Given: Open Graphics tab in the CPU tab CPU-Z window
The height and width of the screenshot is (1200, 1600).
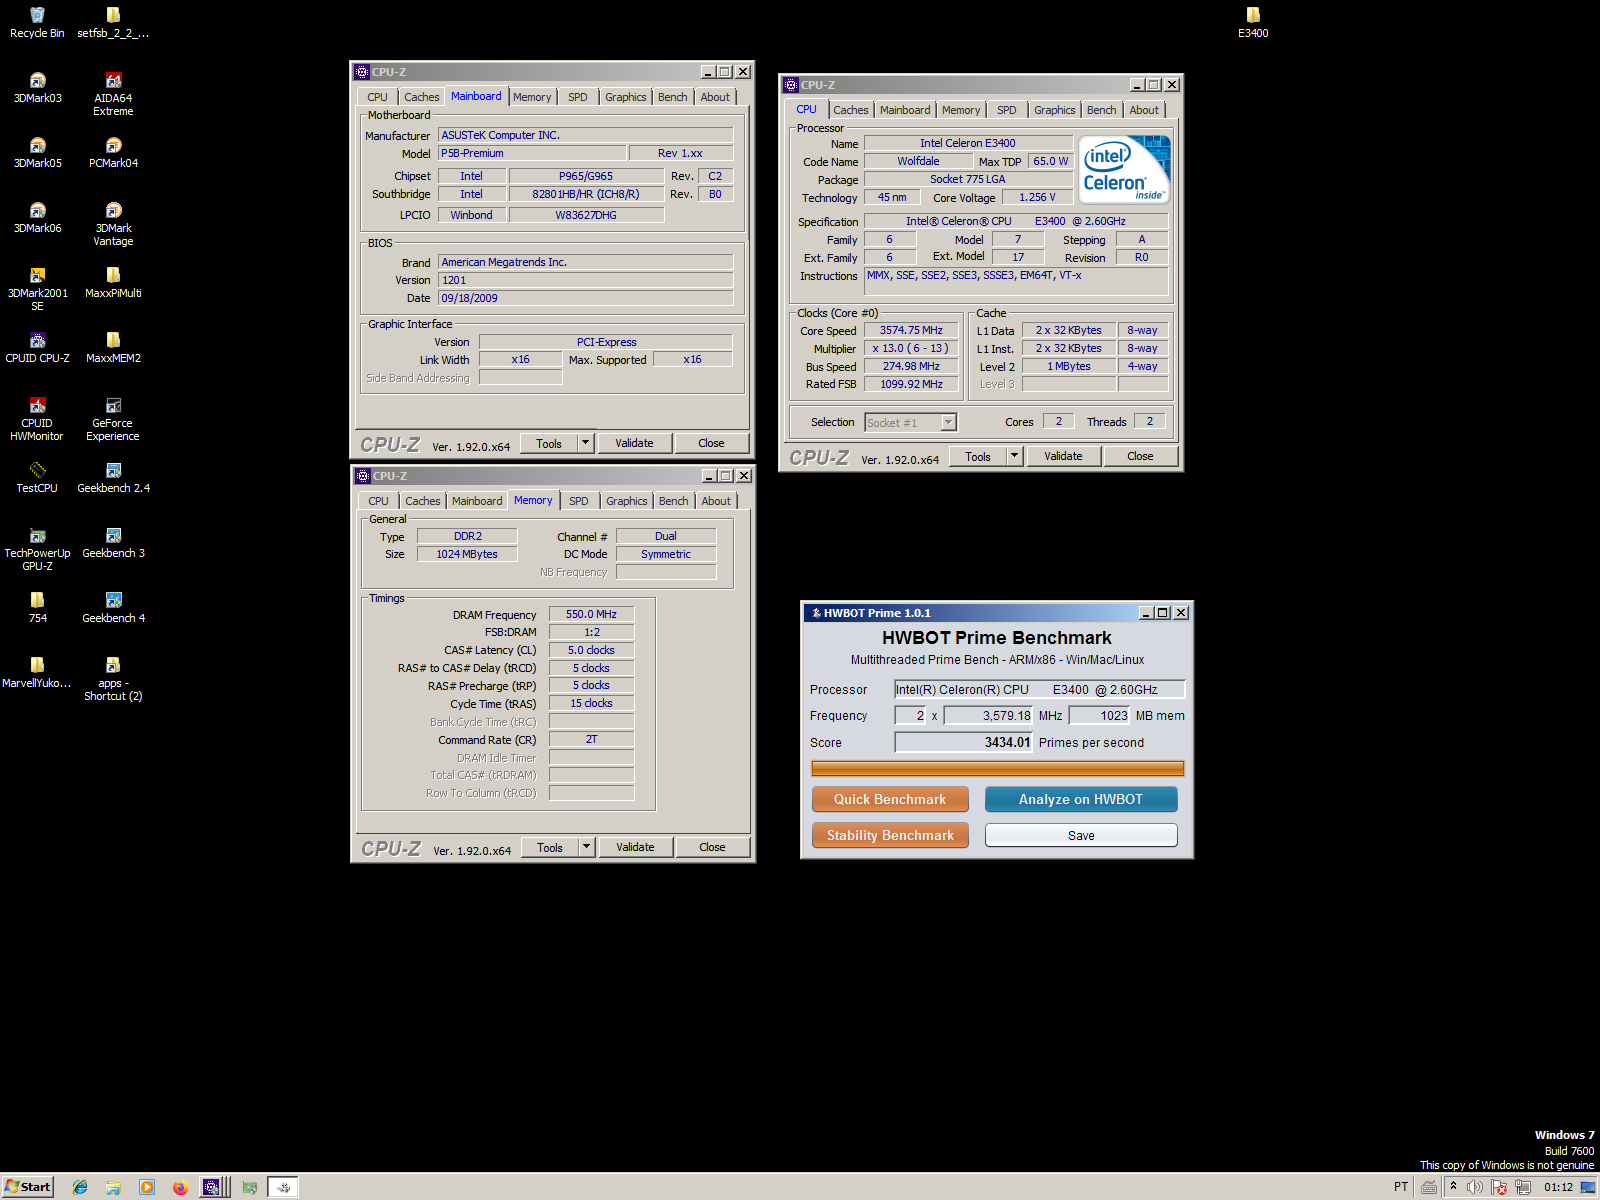Looking at the screenshot, I should [x=1055, y=110].
